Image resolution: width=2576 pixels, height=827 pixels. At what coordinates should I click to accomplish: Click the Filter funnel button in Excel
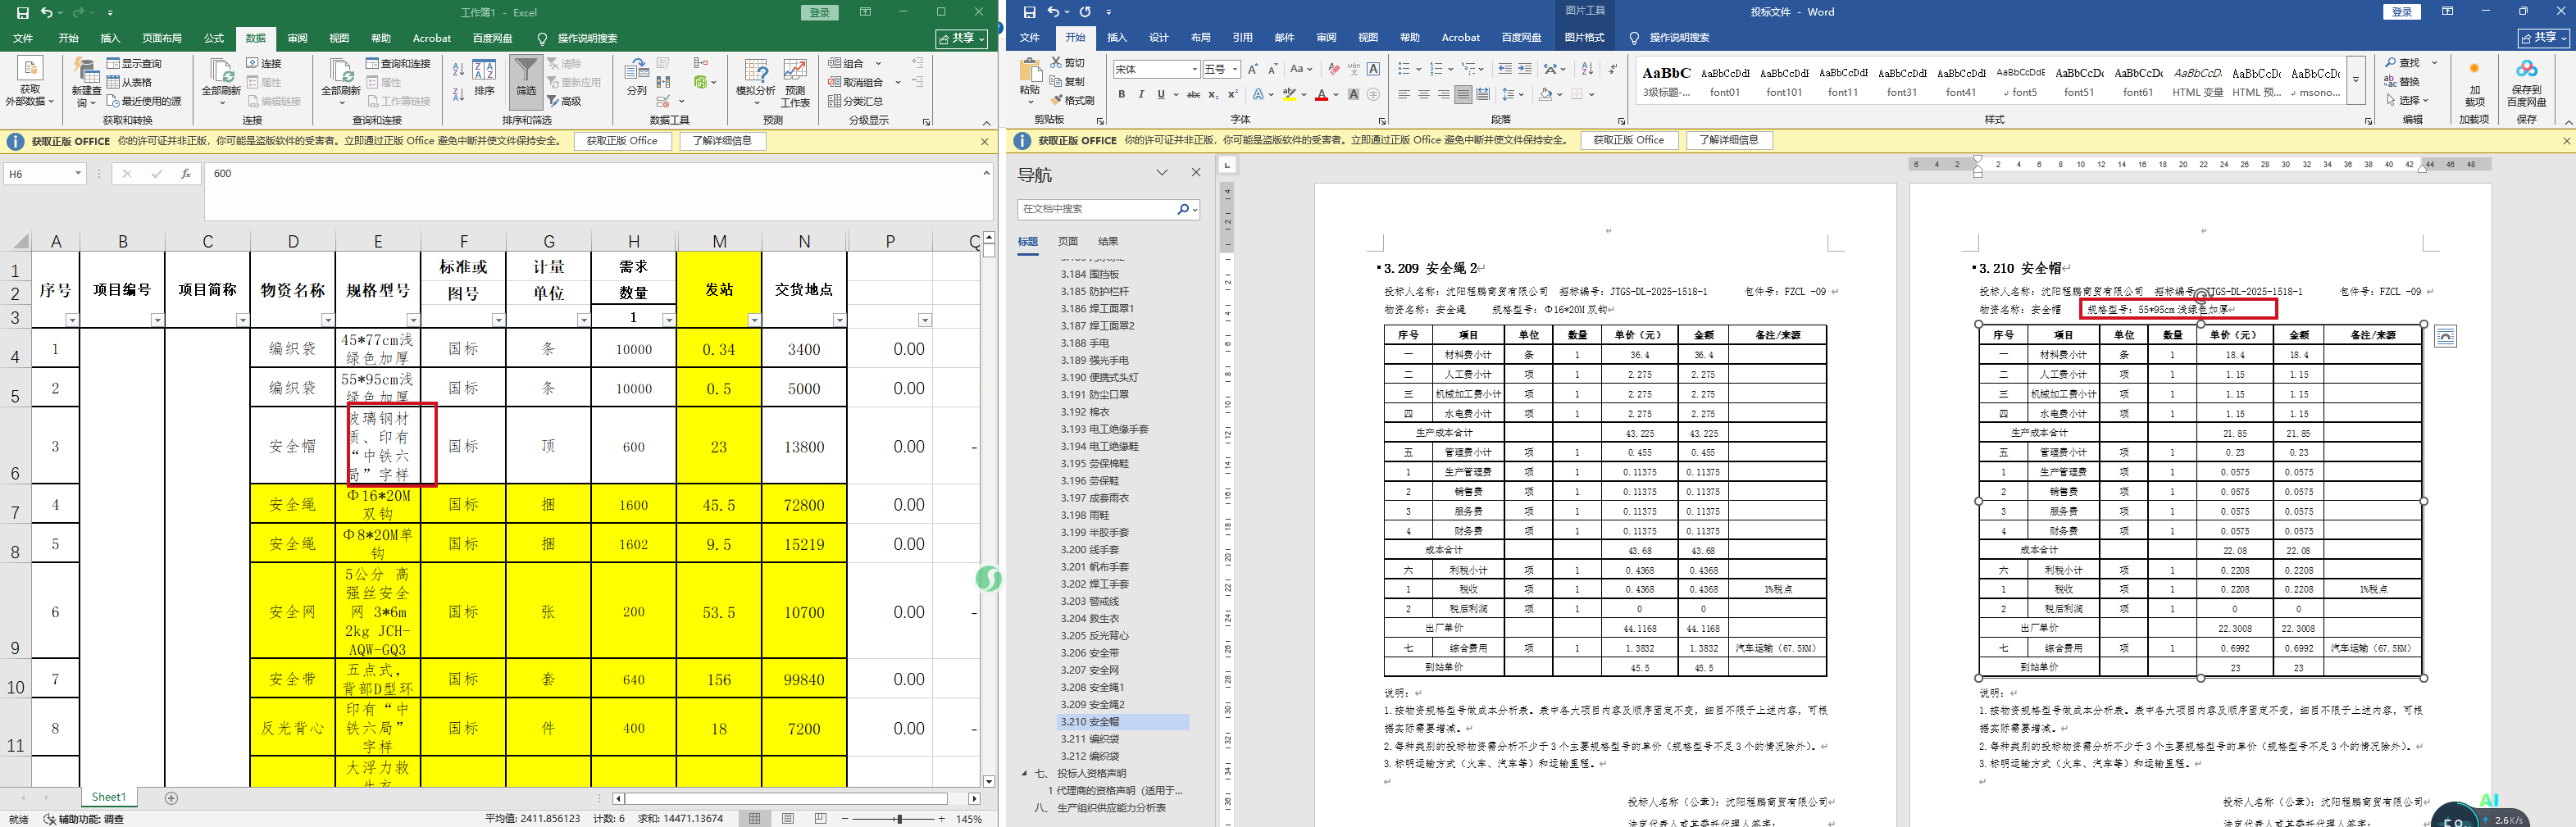525,77
